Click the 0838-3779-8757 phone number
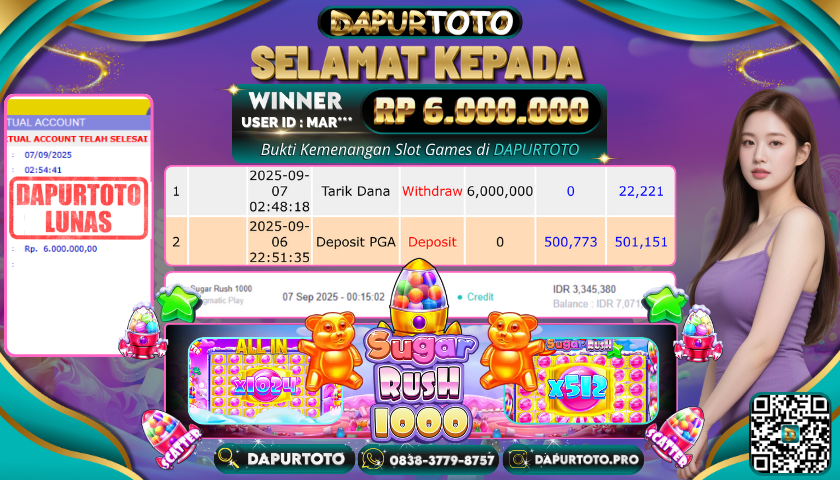This screenshot has height=480, width=840. coord(442,460)
